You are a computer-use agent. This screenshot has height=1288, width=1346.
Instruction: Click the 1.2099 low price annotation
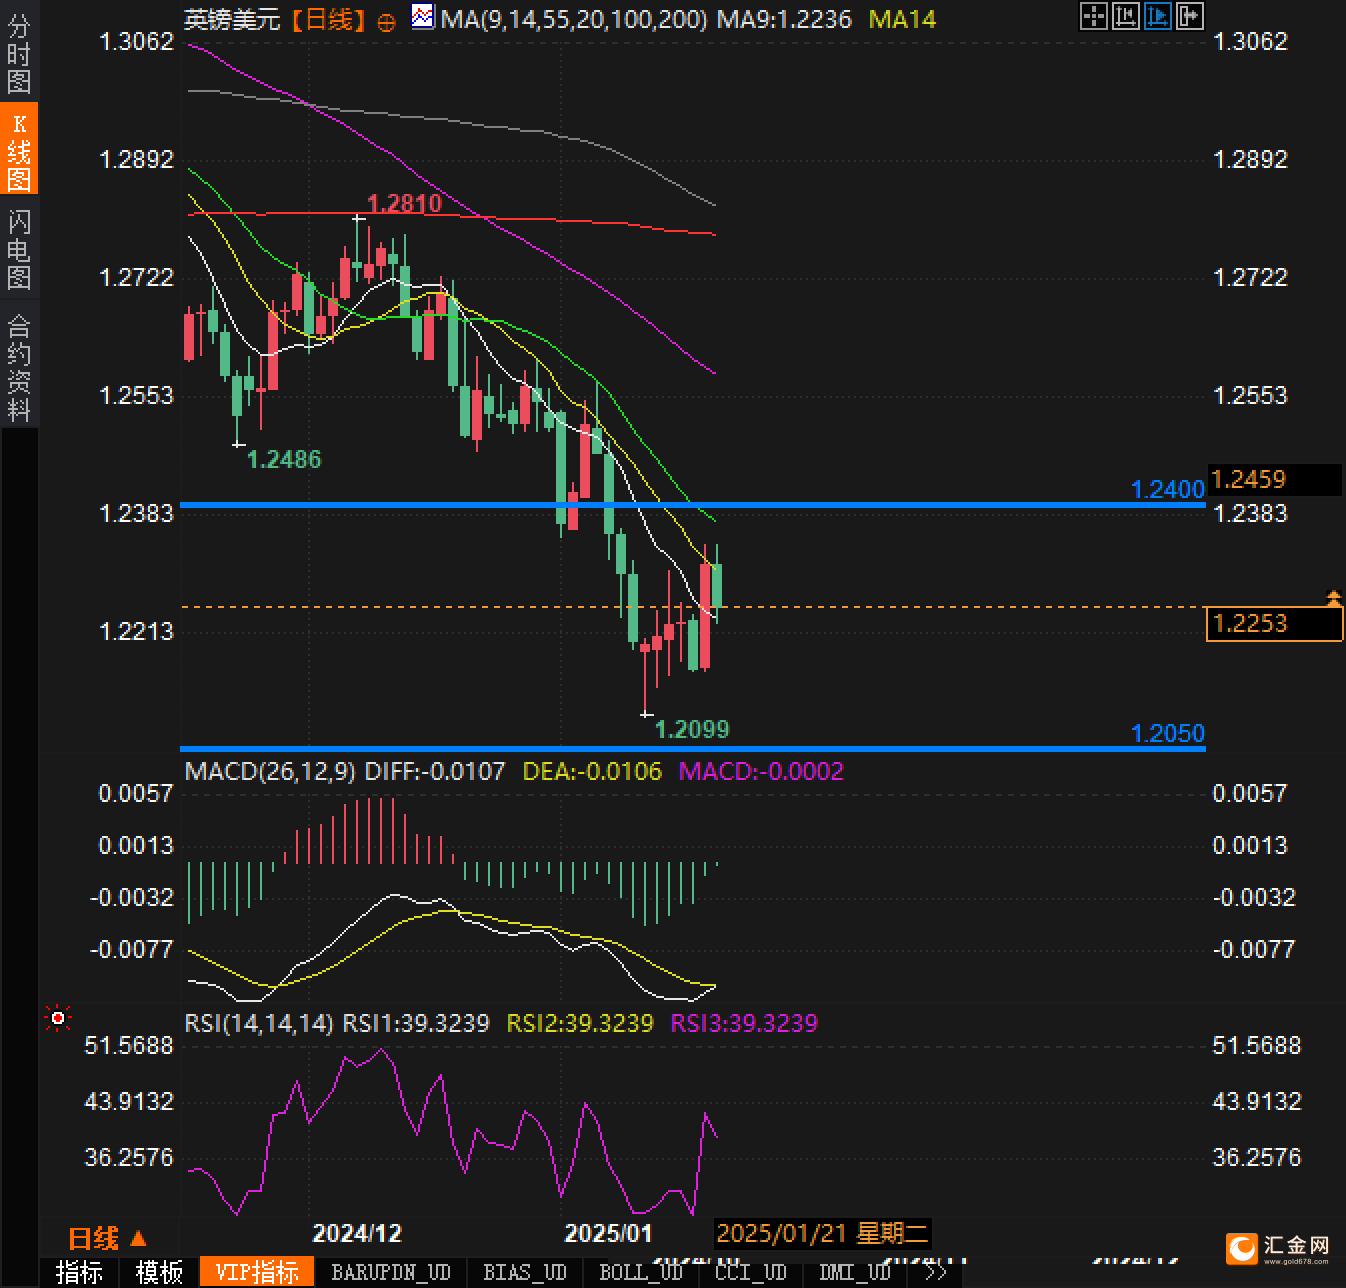(x=692, y=729)
